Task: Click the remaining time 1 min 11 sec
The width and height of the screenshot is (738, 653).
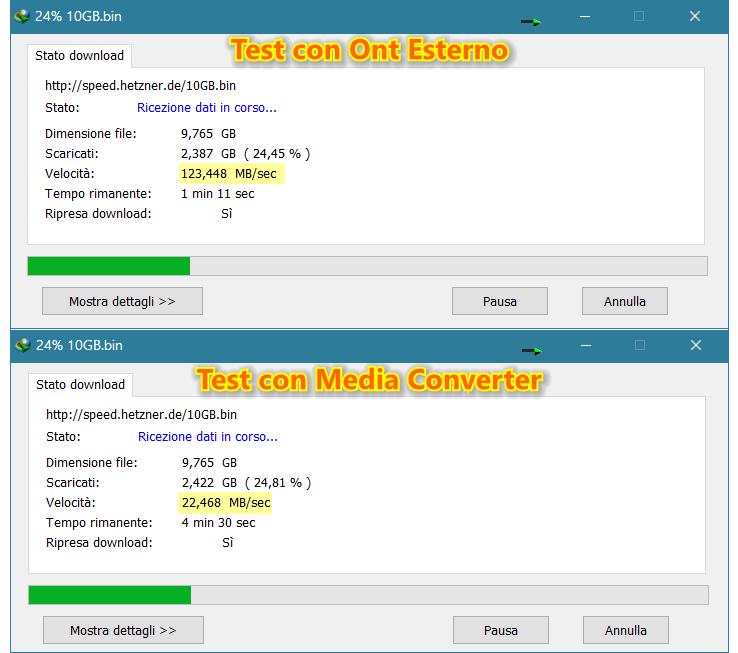Action: tap(217, 194)
